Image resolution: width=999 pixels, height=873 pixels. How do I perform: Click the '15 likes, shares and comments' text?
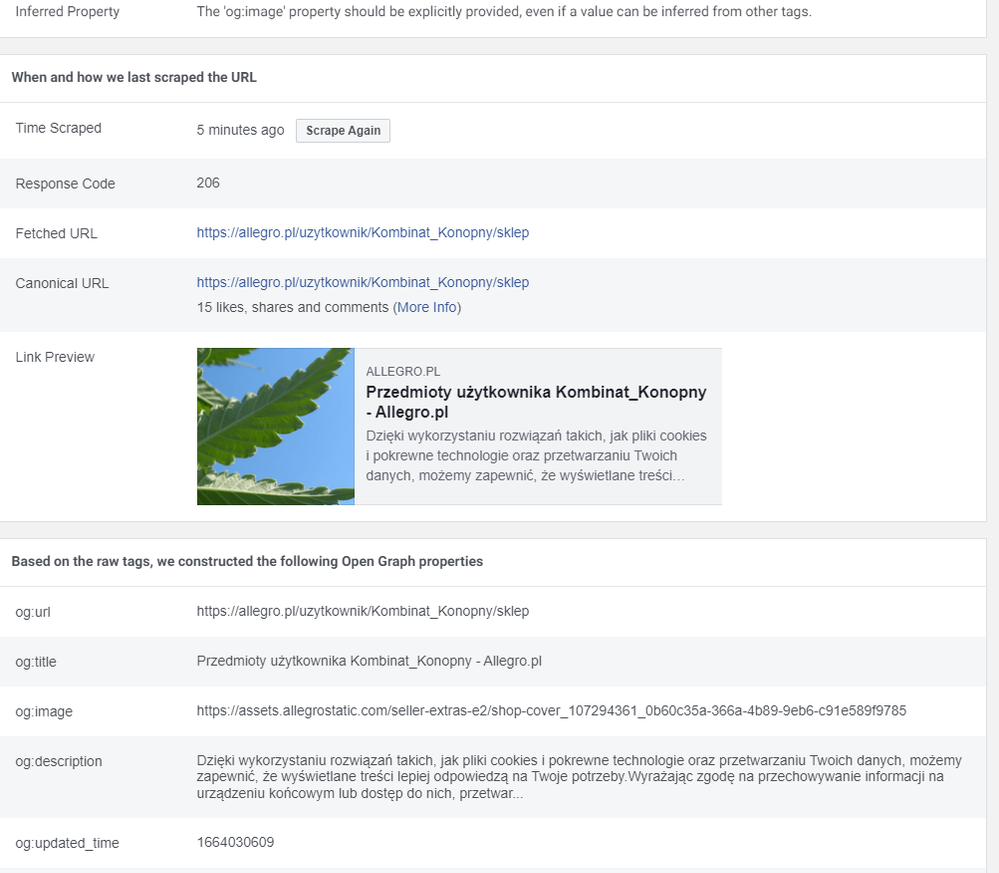[293, 307]
